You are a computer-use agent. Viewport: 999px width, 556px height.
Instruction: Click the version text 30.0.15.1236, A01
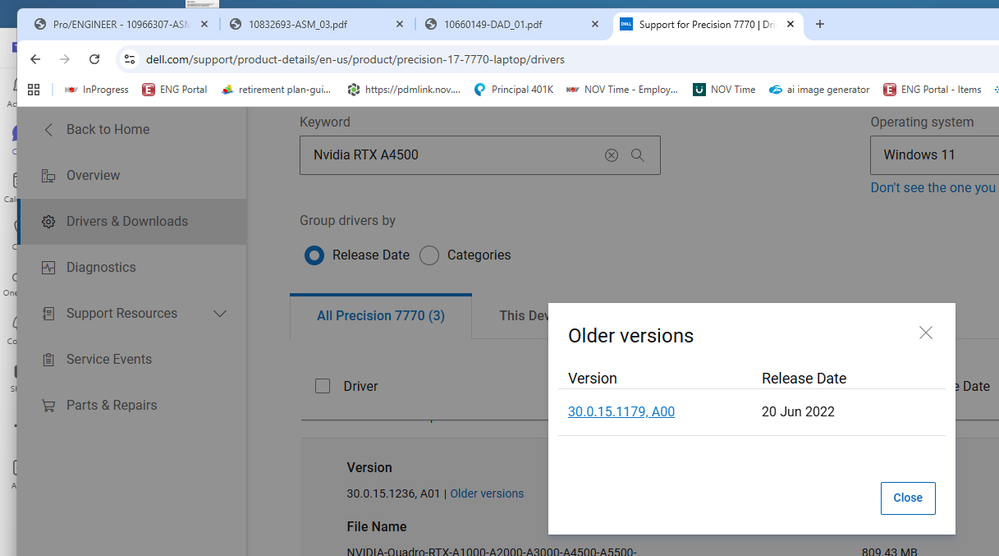click(393, 494)
